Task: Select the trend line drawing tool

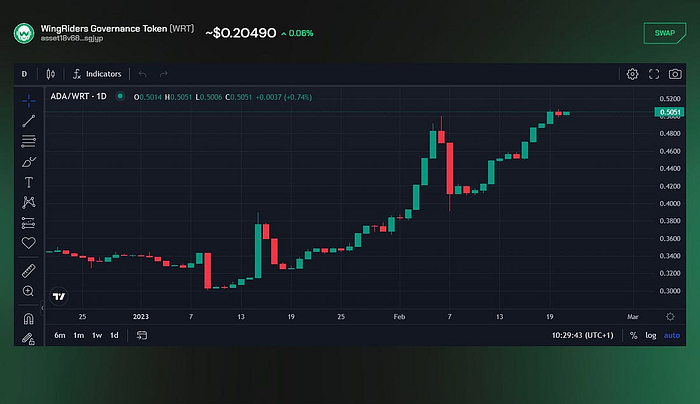Action: pyautogui.click(x=29, y=121)
